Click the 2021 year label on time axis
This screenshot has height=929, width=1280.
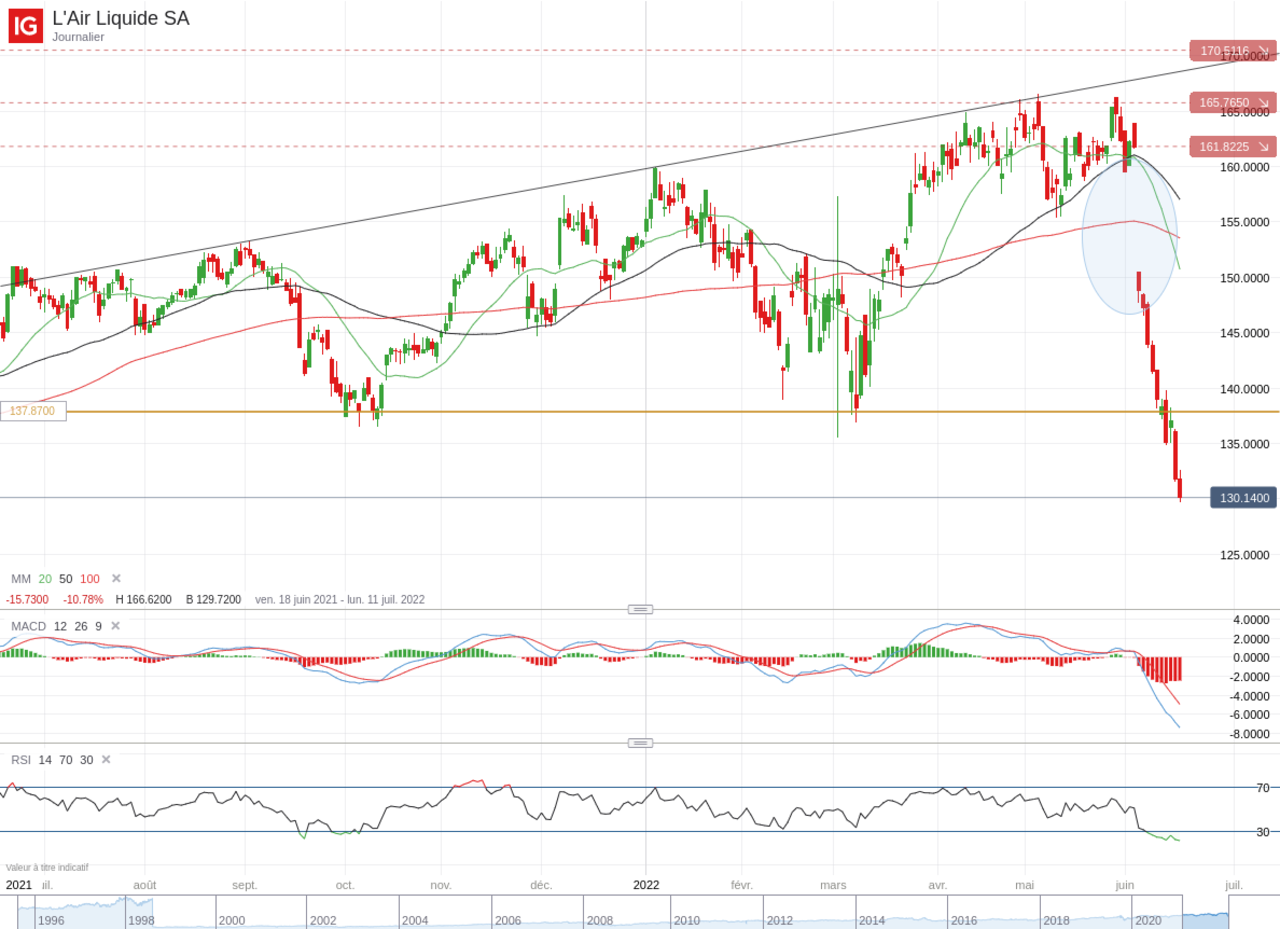19,885
